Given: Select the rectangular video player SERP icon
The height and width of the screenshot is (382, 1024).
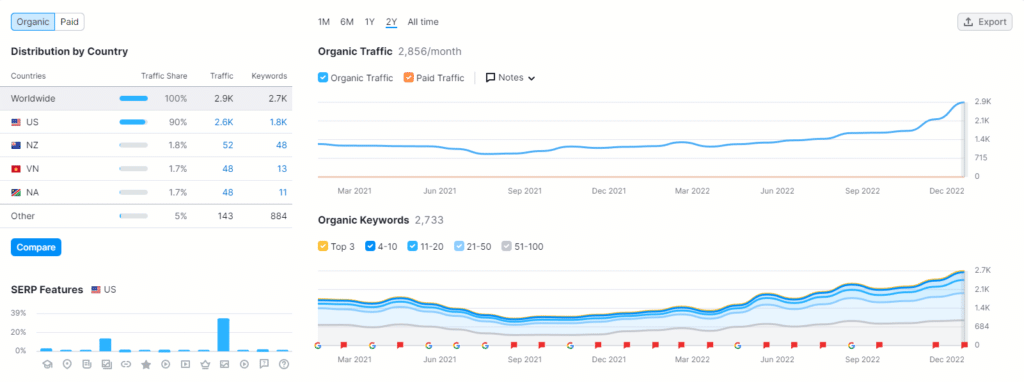Looking at the screenshot, I should 185,364.
